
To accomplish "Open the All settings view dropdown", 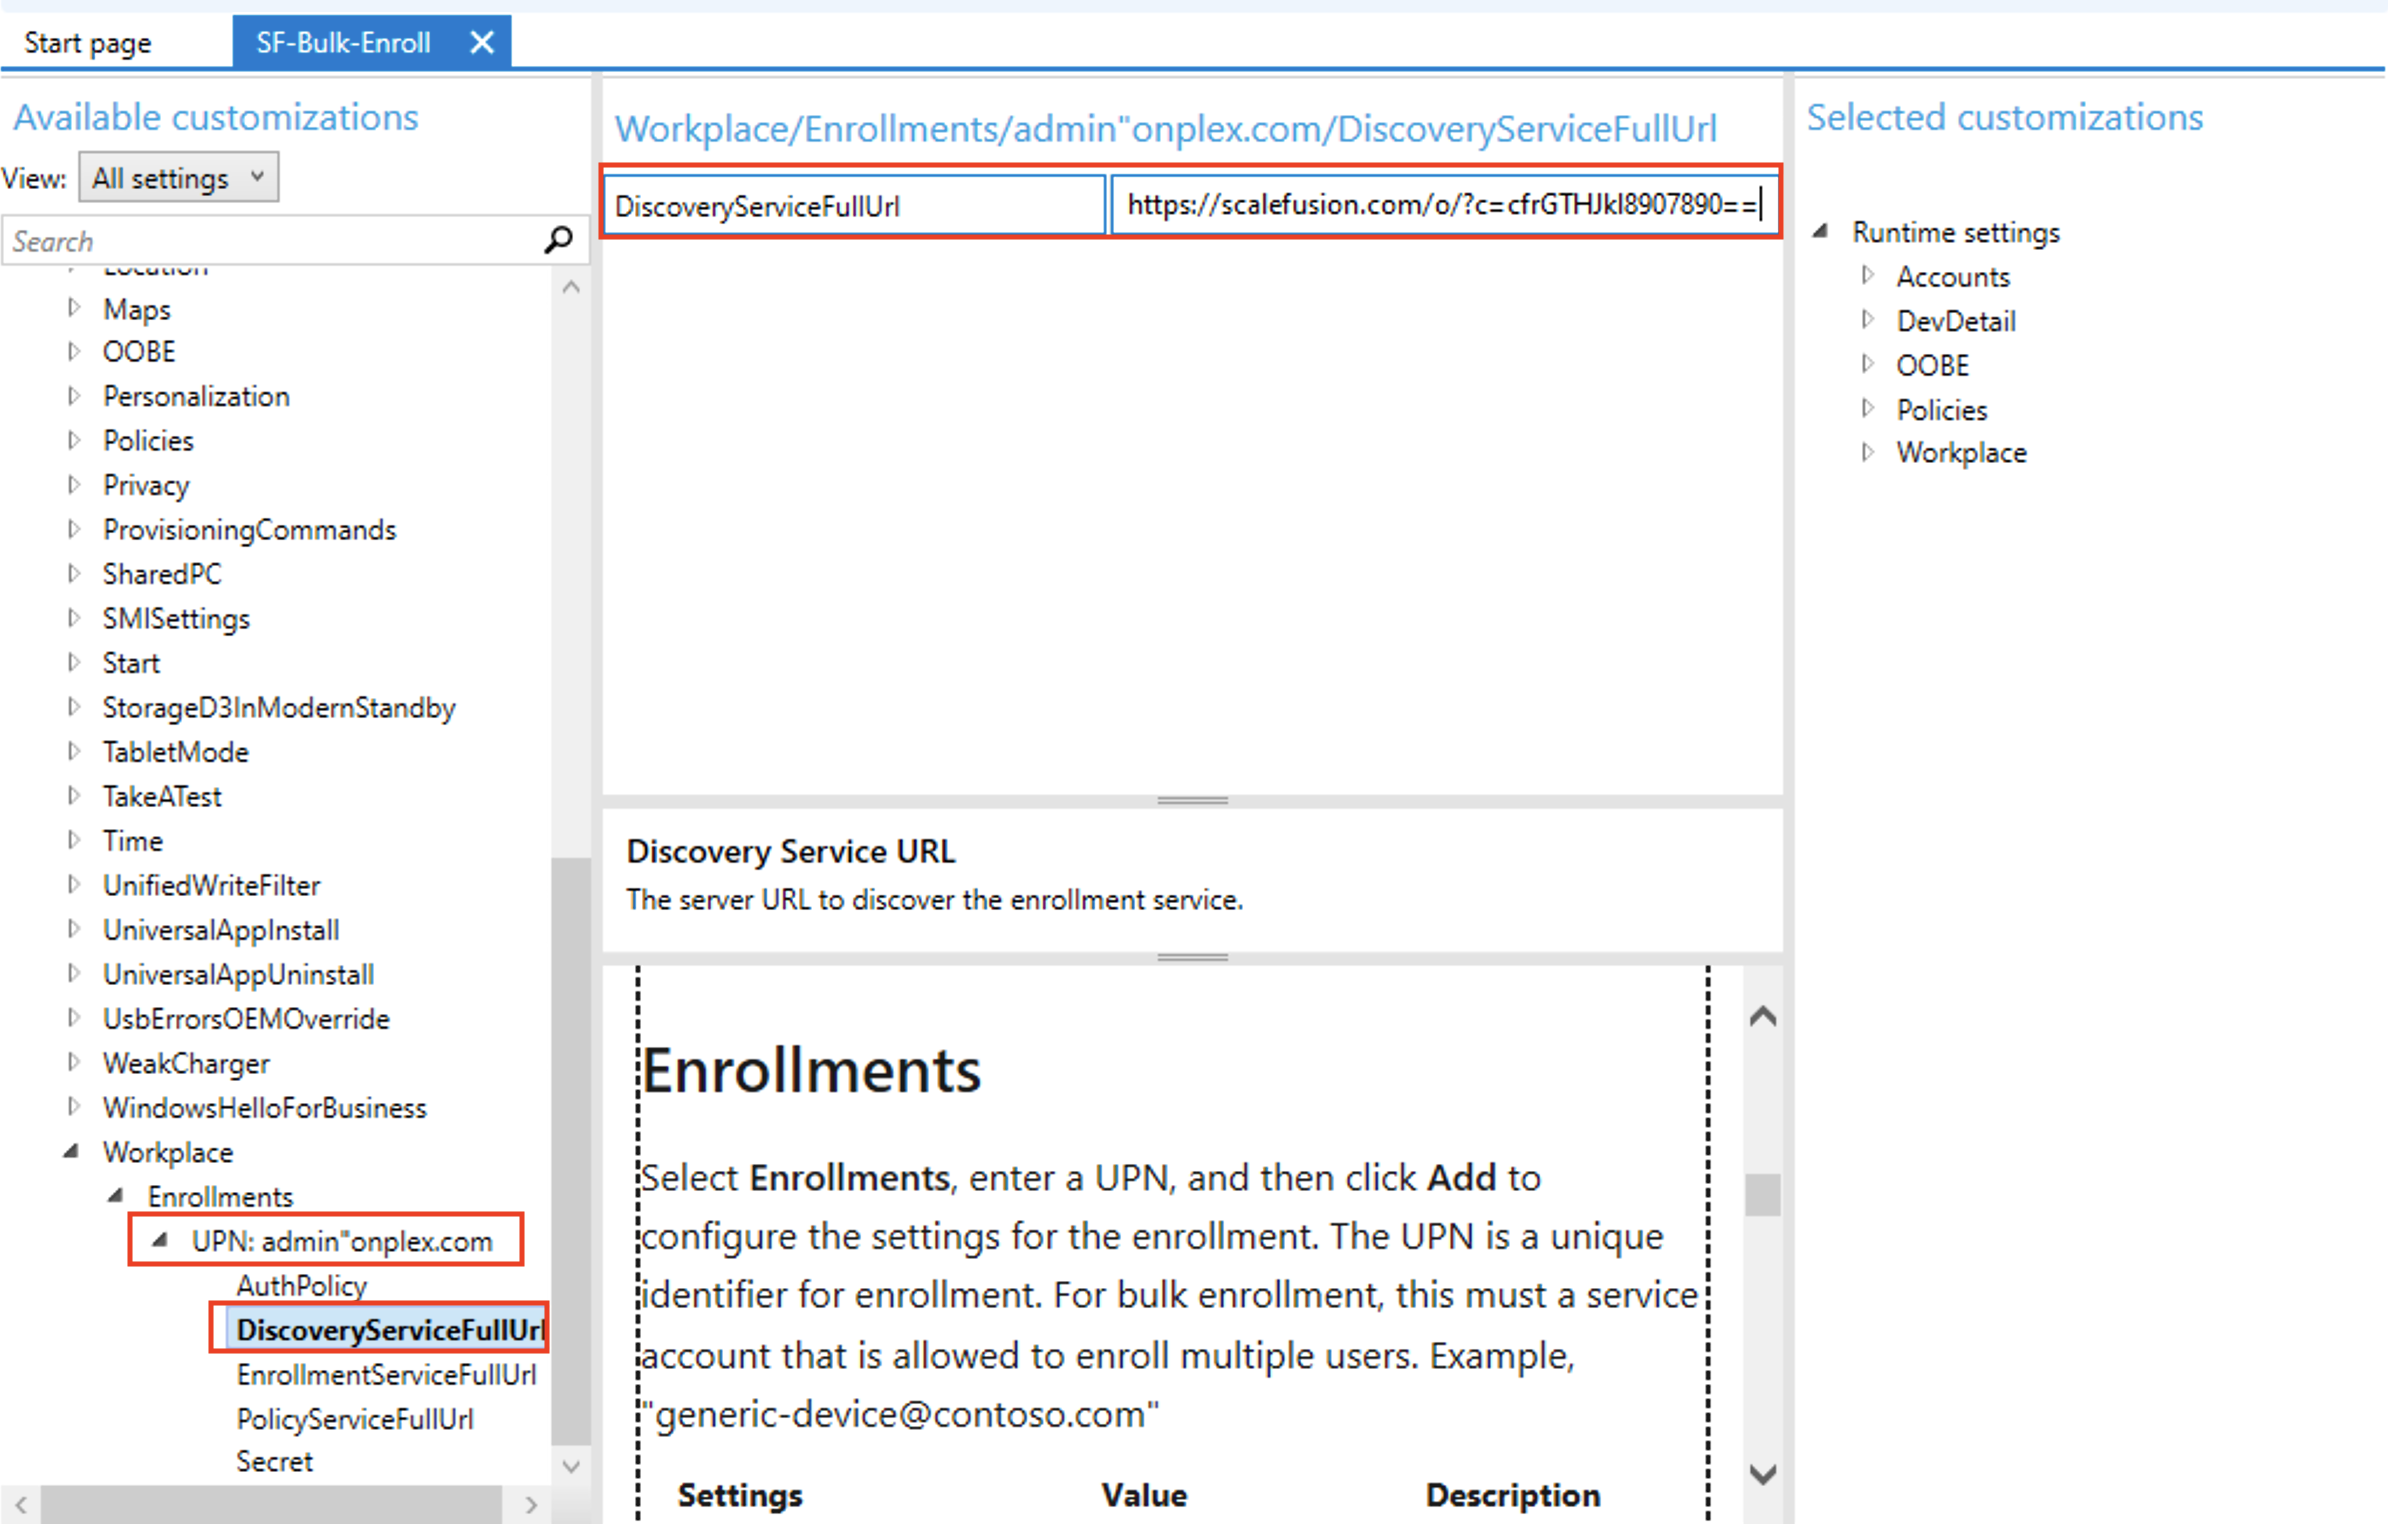I will pos(178,178).
